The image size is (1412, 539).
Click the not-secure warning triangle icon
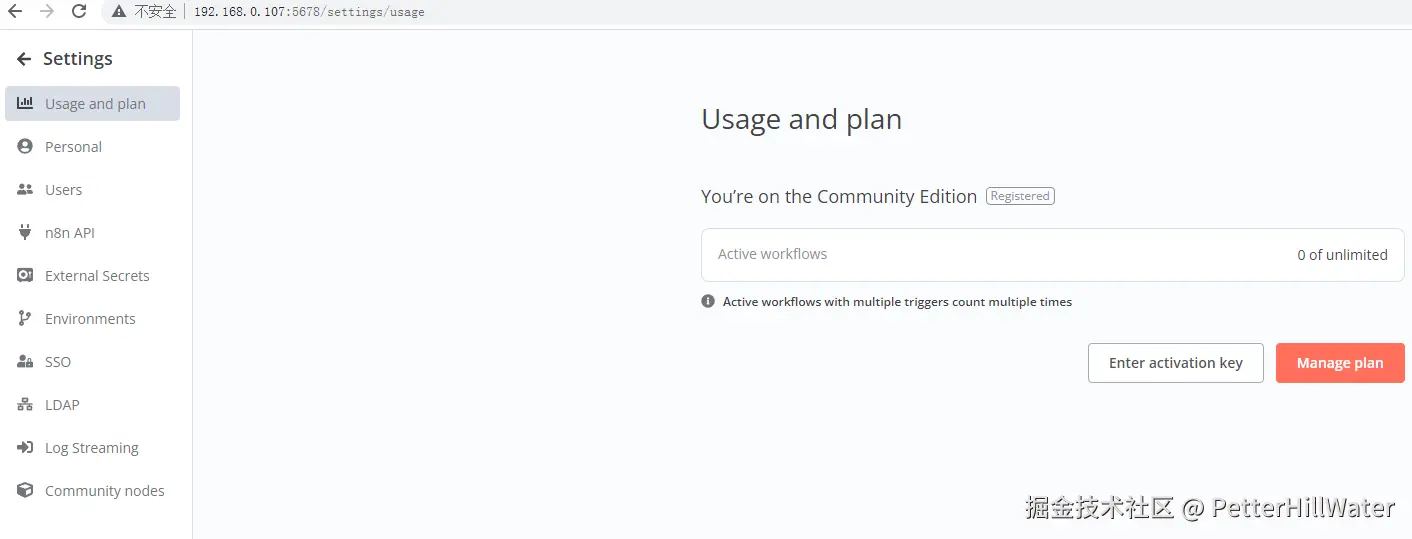[x=119, y=12]
